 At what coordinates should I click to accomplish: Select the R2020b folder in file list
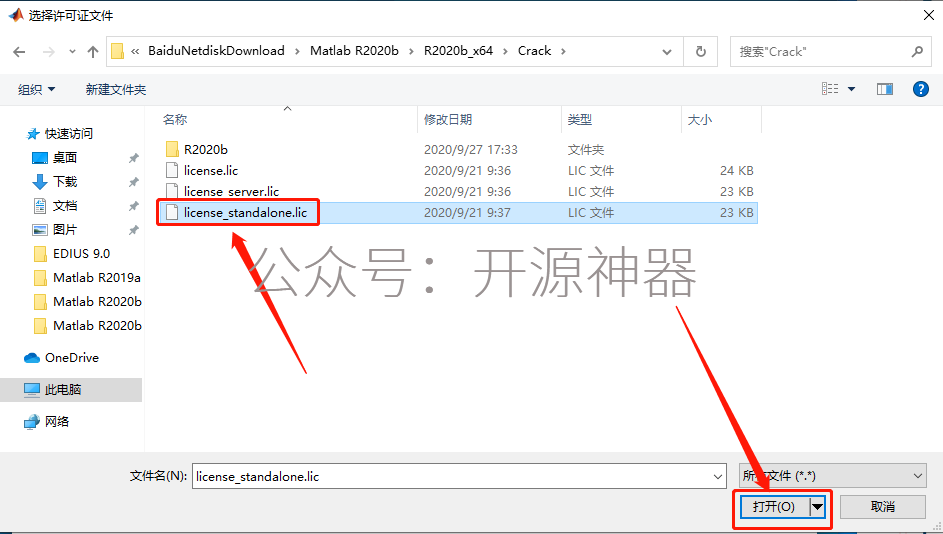pyautogui.click(x=206, y=149)
